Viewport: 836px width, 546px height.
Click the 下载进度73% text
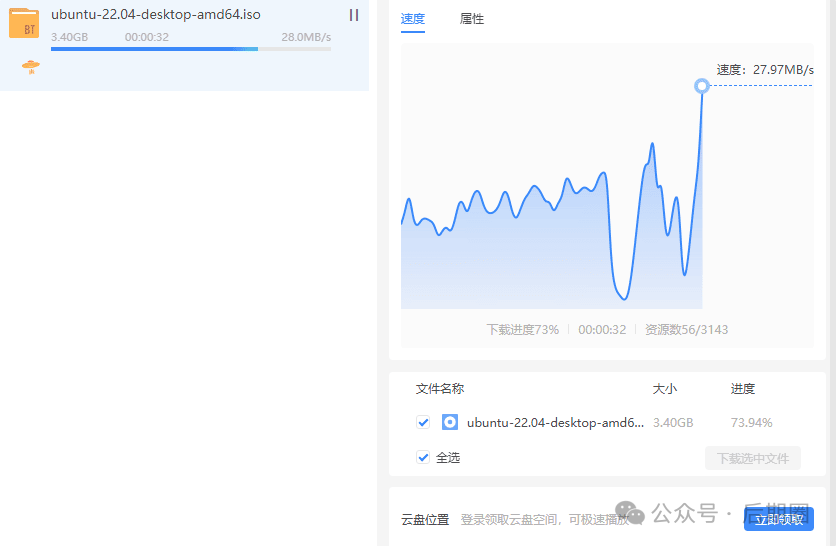coord(522,330)
